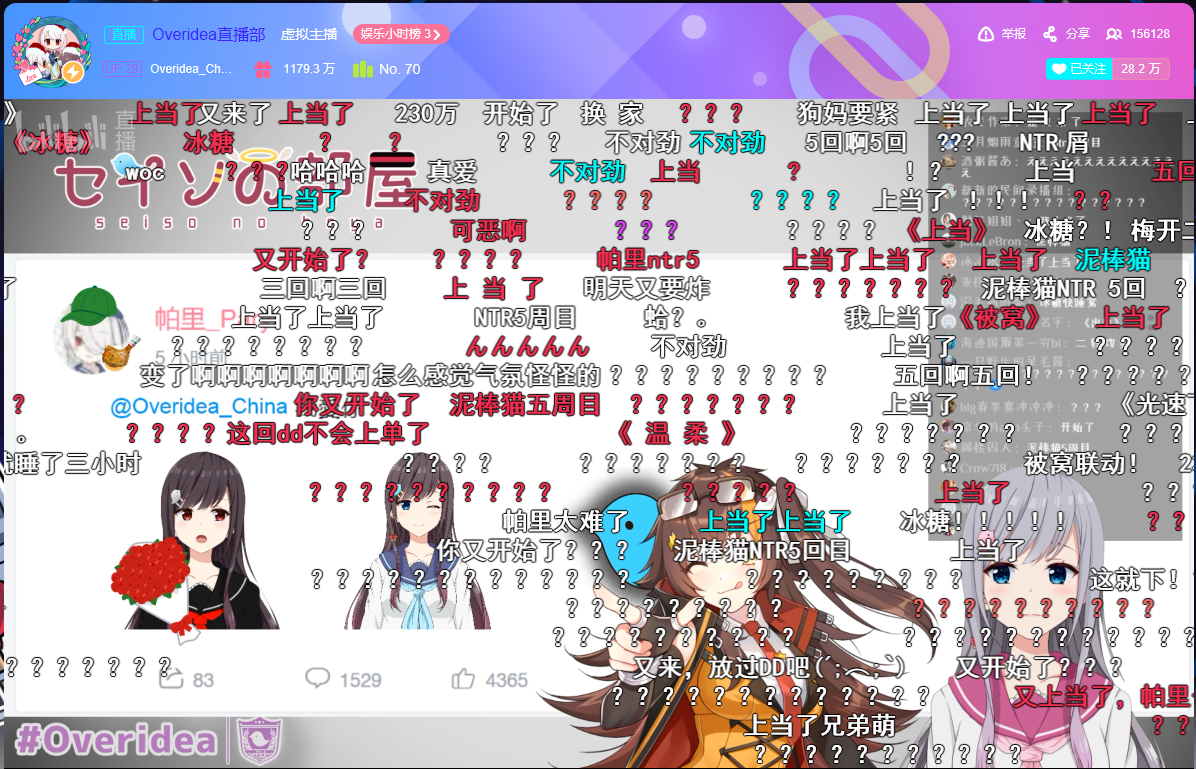This screenshot has width=1196, height=769.
Task: Click the report (举报) warning icon
Action: [986, 34]
